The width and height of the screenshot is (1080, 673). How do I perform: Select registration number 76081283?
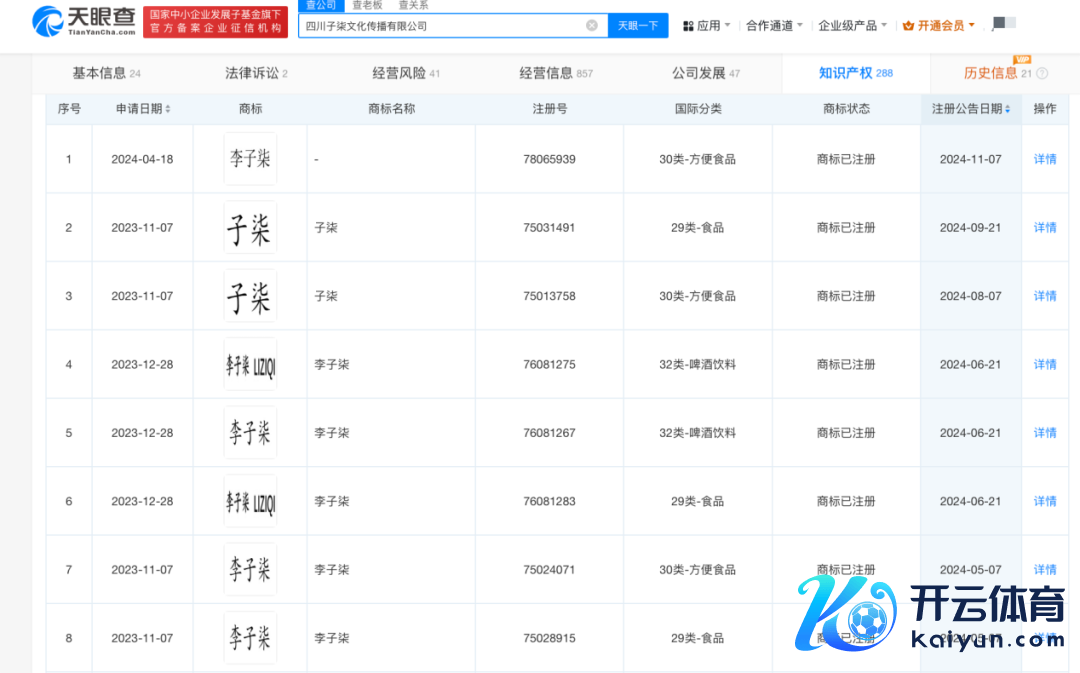[549, 501]
